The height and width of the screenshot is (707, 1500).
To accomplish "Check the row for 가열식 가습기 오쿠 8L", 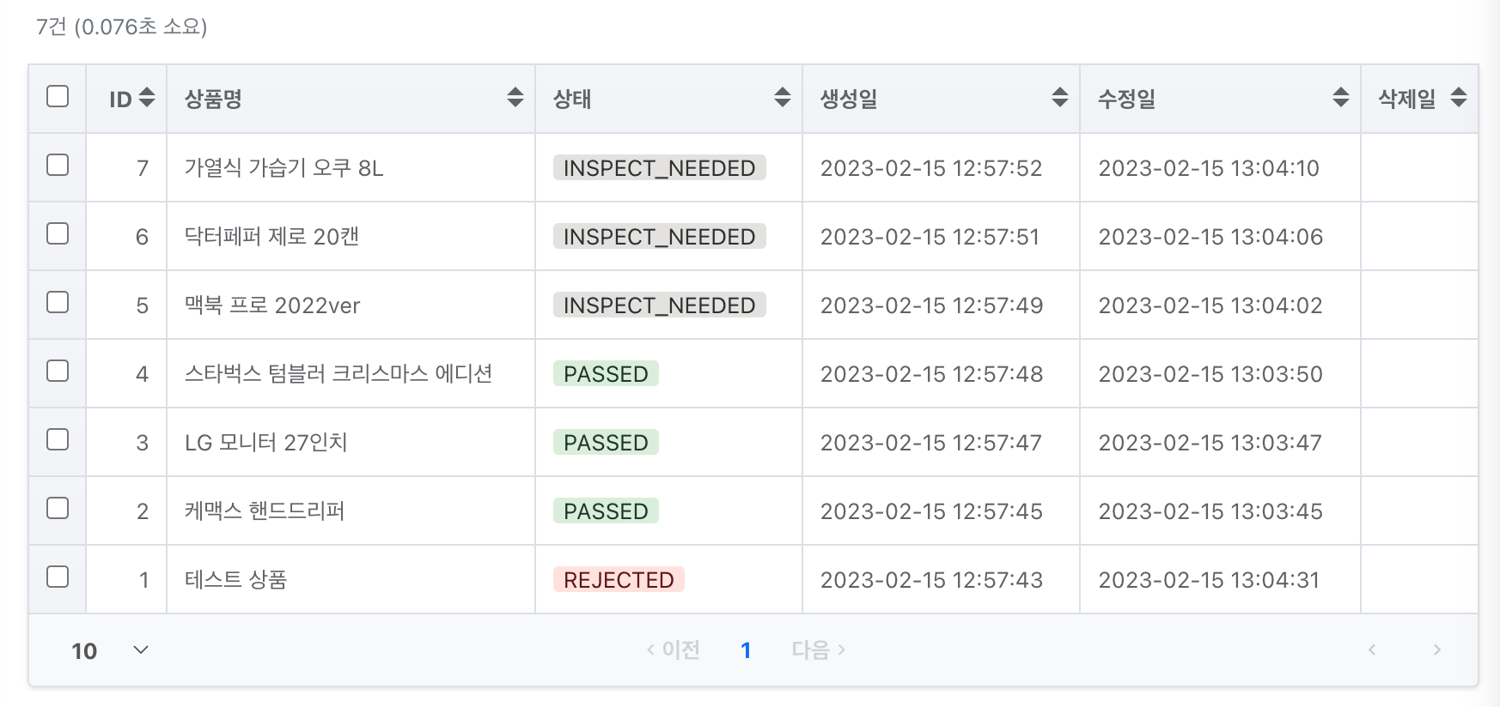I will (58, 165).
